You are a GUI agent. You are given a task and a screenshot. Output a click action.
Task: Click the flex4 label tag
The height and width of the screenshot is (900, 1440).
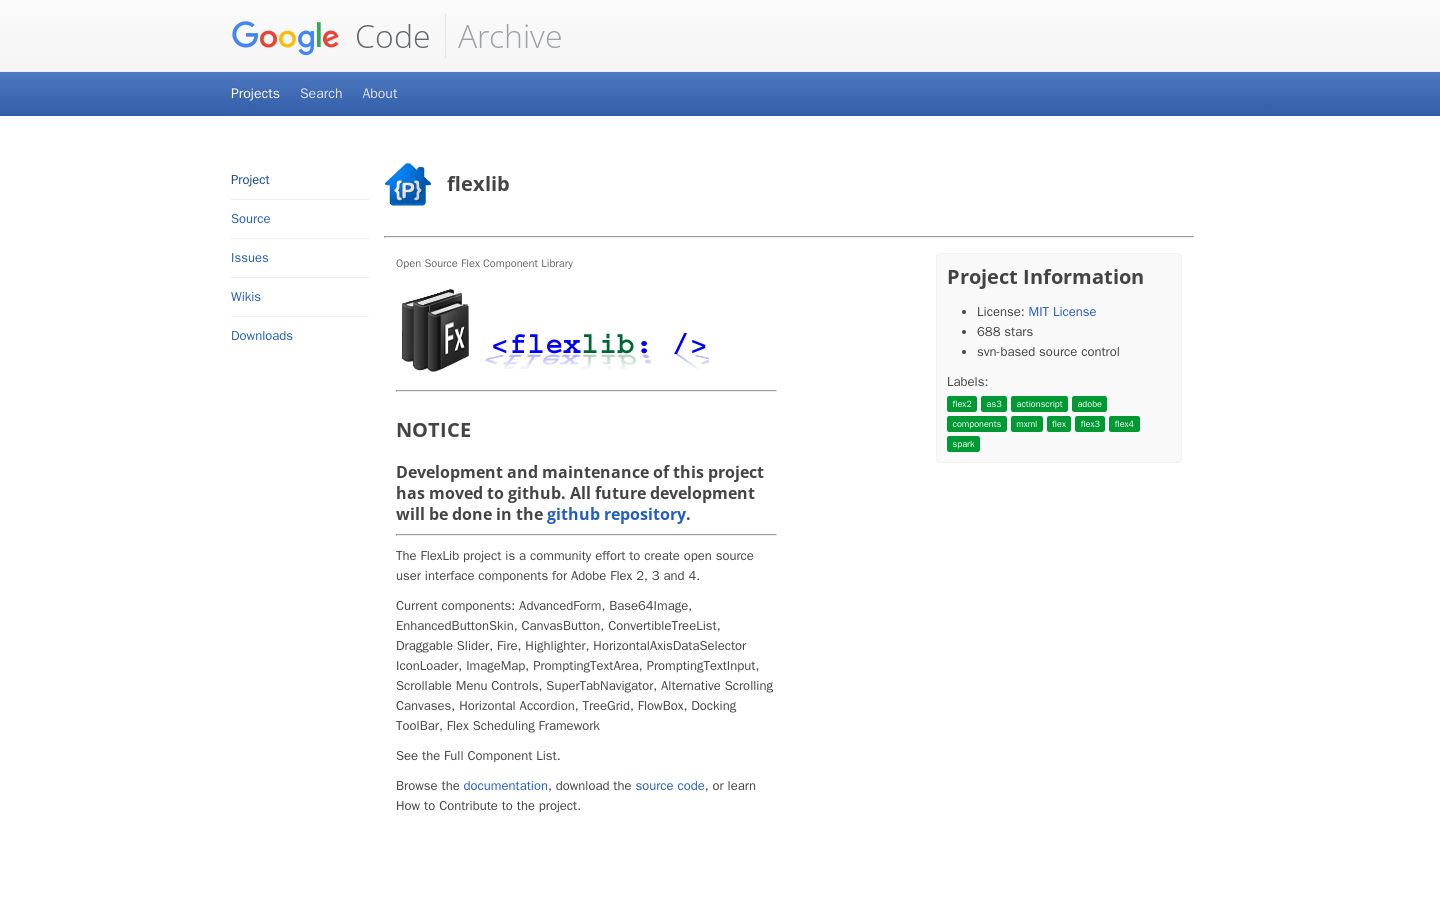pyautogui.click(x=1124, y=424)
